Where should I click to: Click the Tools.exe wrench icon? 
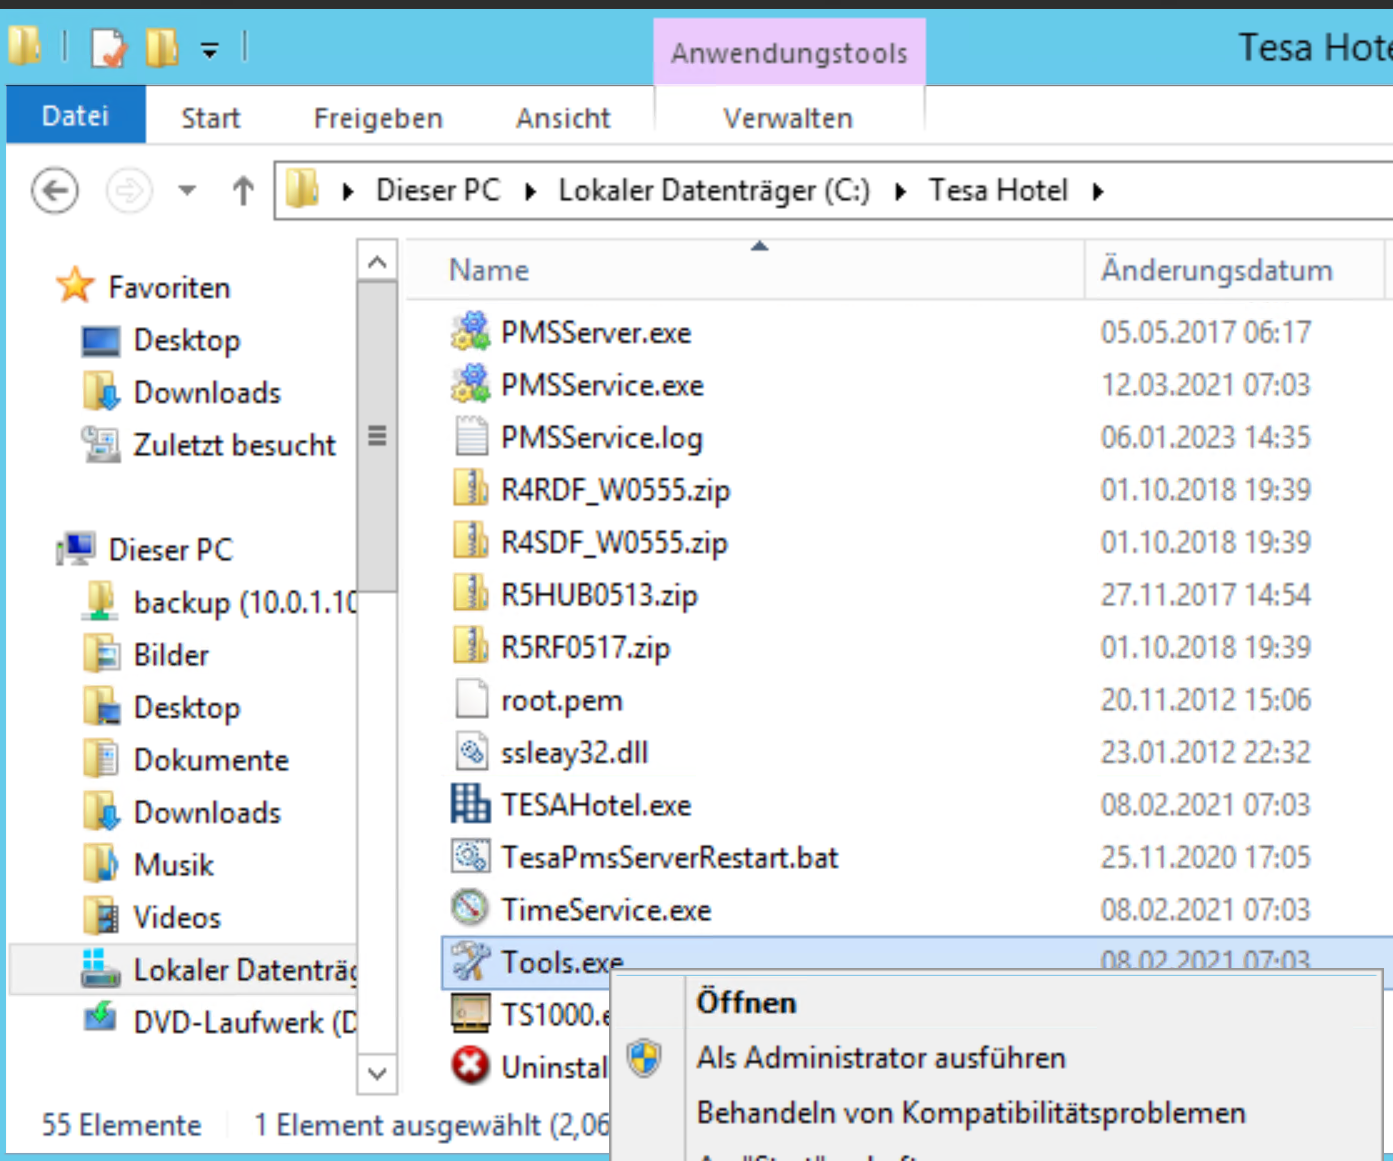[x=470, y=962]
